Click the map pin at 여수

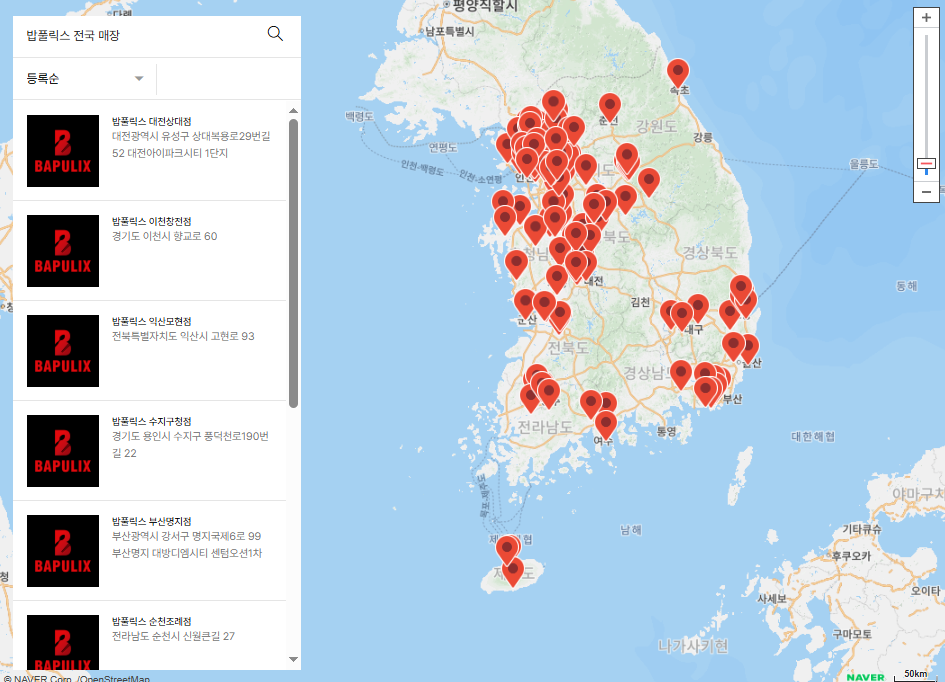pos(606,424)
